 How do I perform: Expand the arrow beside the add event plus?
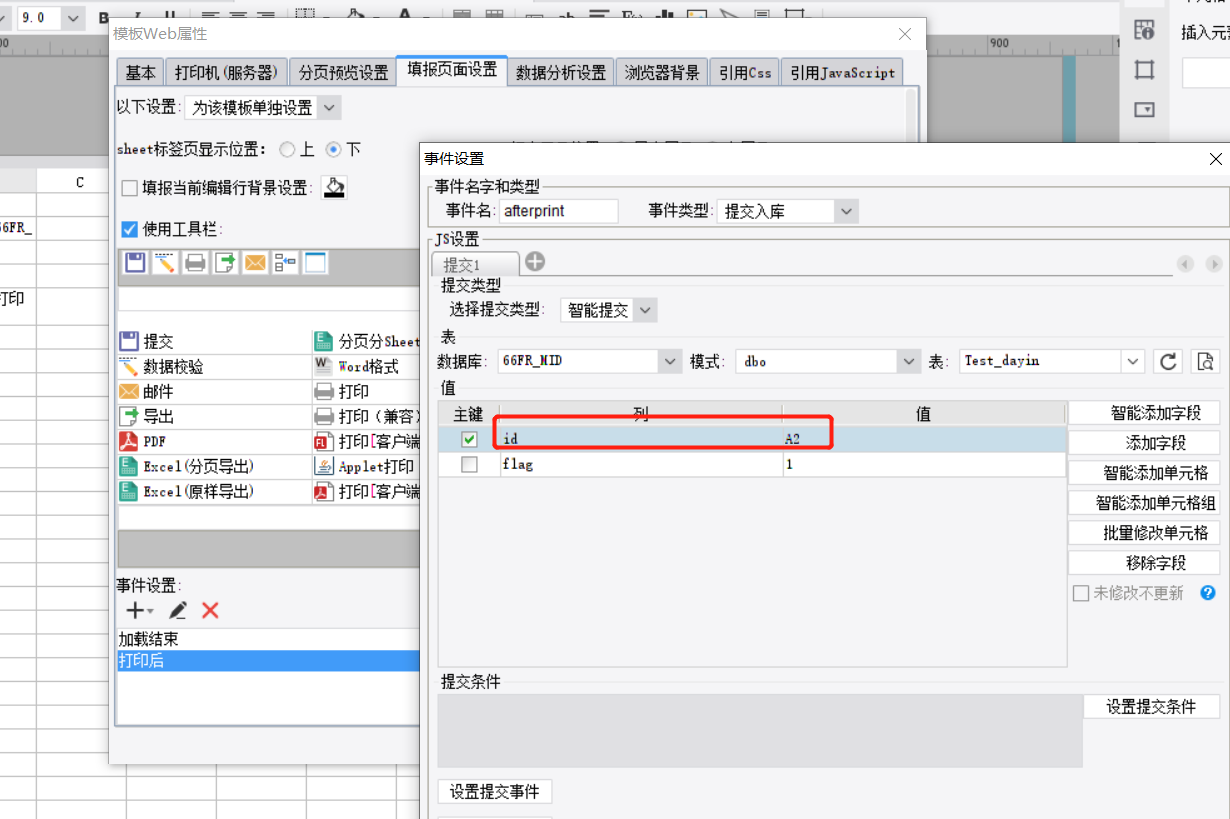151,611
